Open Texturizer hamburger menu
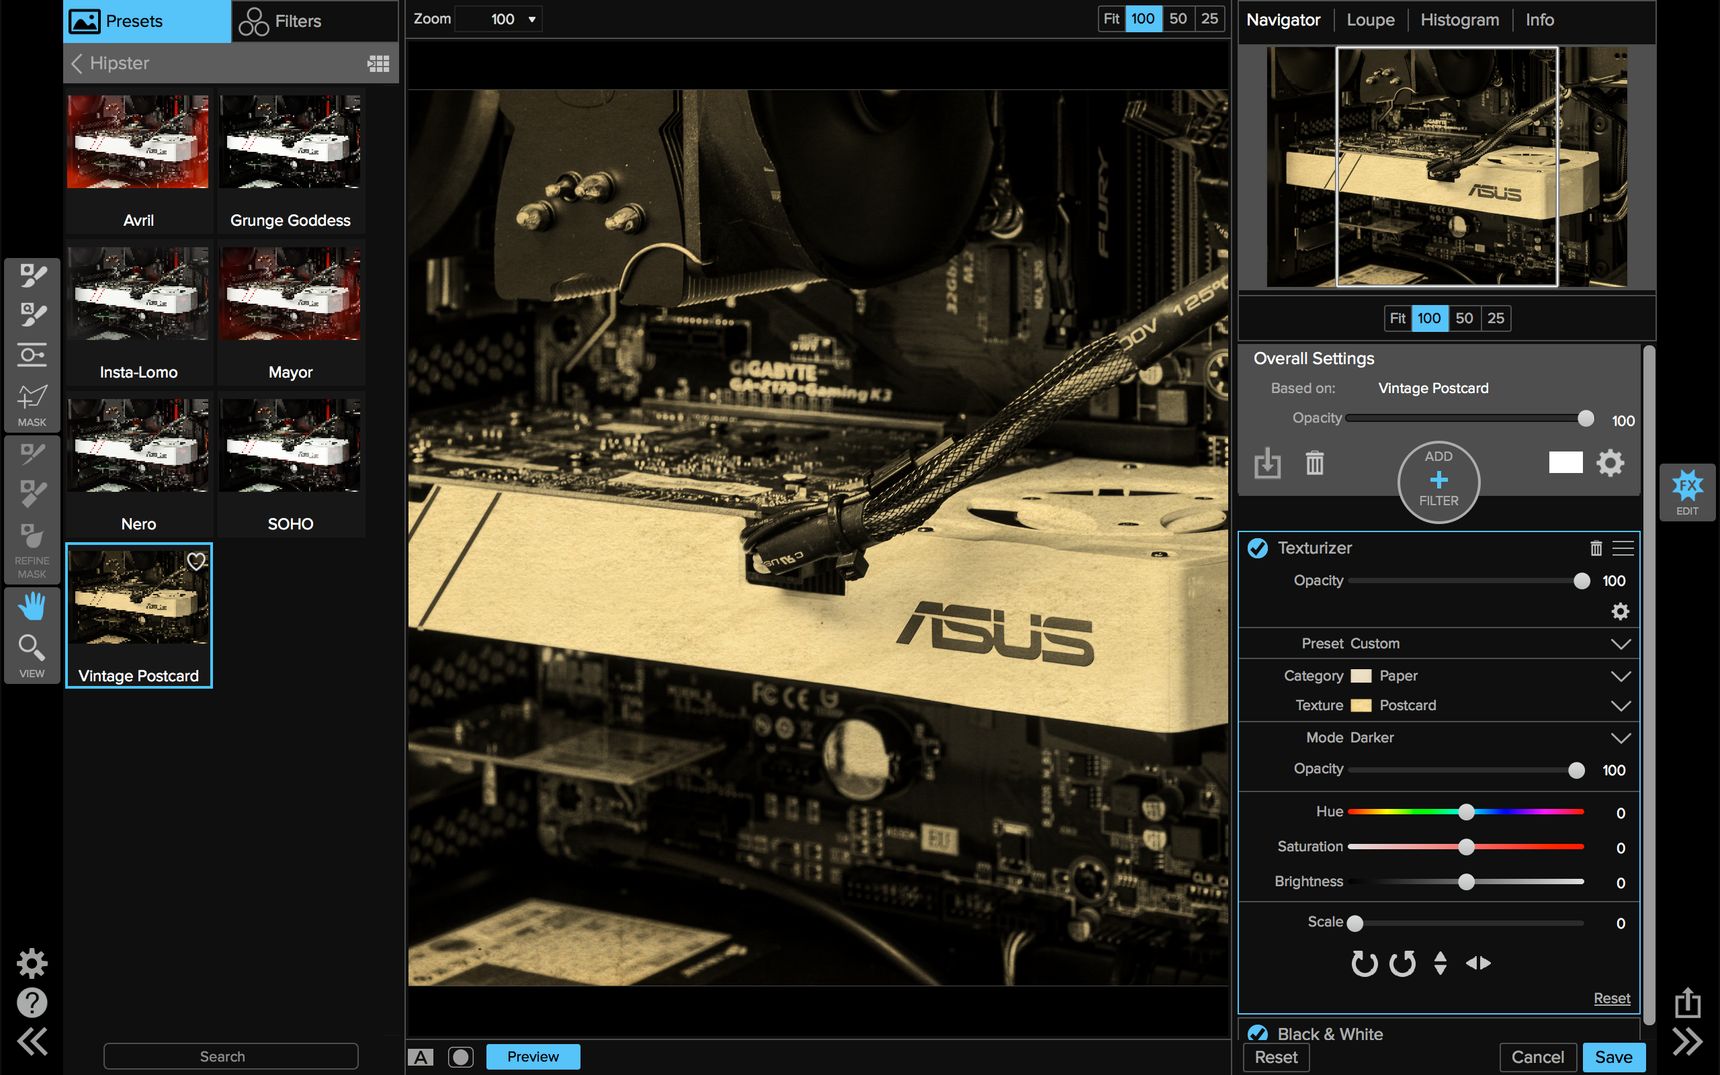Image resolution: width=1720 pixels, height=1075 pixels. pos(1623,548)
